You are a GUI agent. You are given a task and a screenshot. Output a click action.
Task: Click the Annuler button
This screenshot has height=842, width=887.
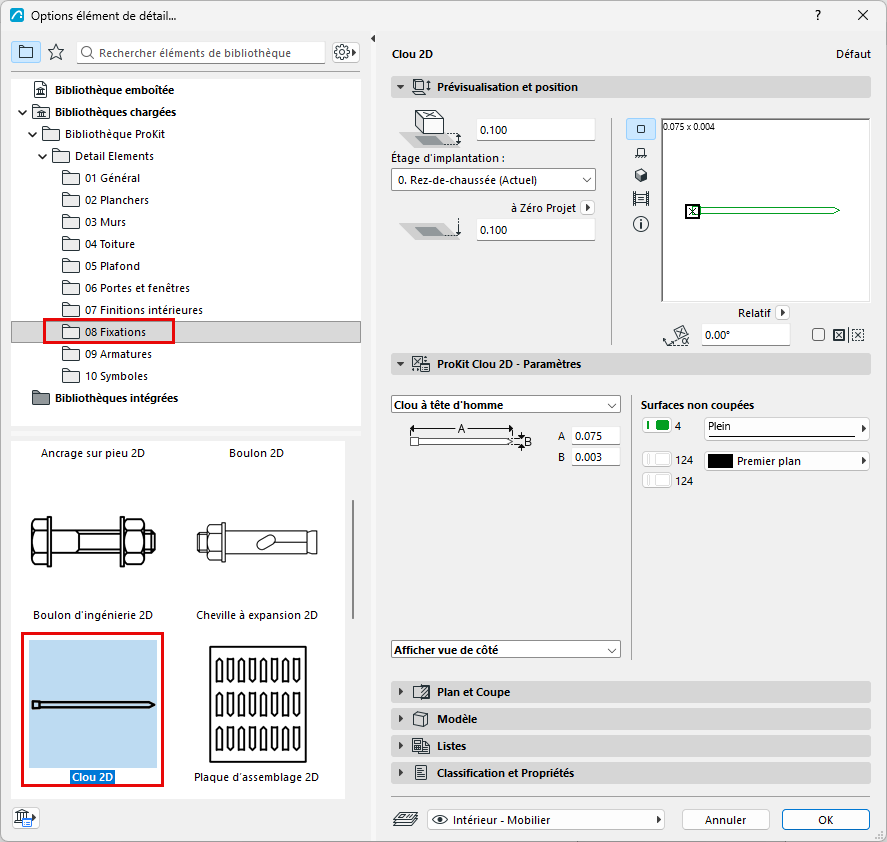(725, 819)
